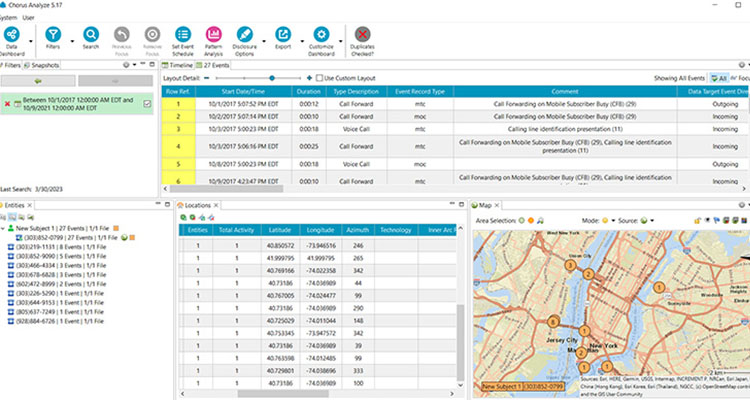
Task: Switch to the Timeline tab
Action: (177, 65)
